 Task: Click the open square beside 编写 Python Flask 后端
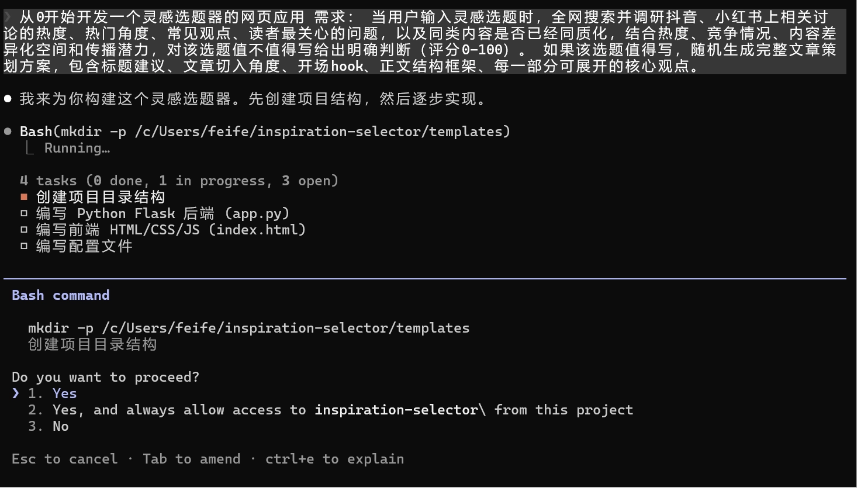[x=24, y=213]
